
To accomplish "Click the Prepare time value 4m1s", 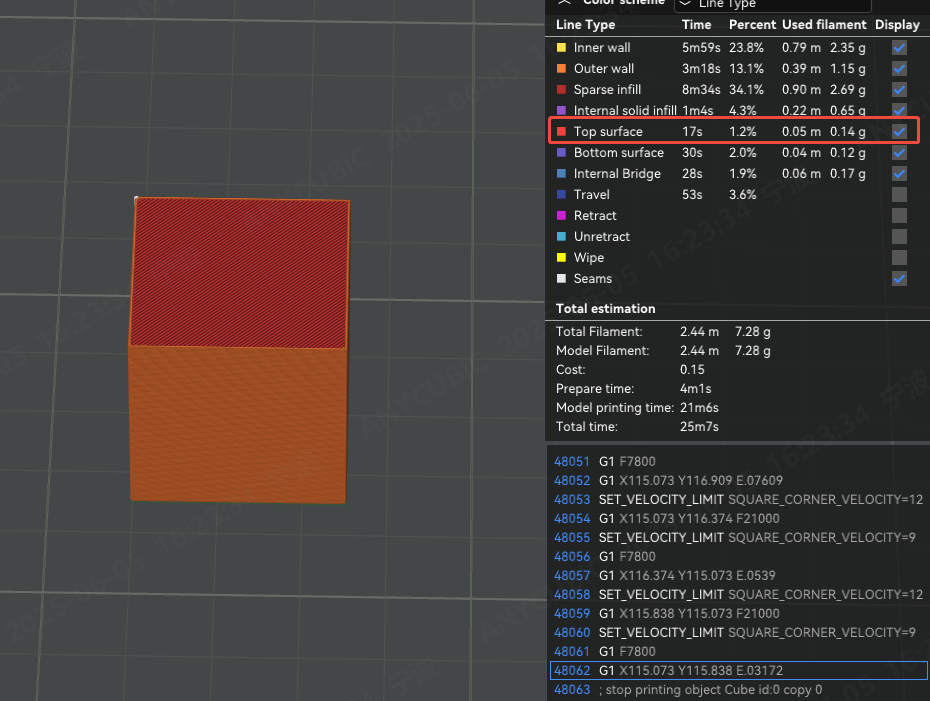I will click(x=696, y=388).
